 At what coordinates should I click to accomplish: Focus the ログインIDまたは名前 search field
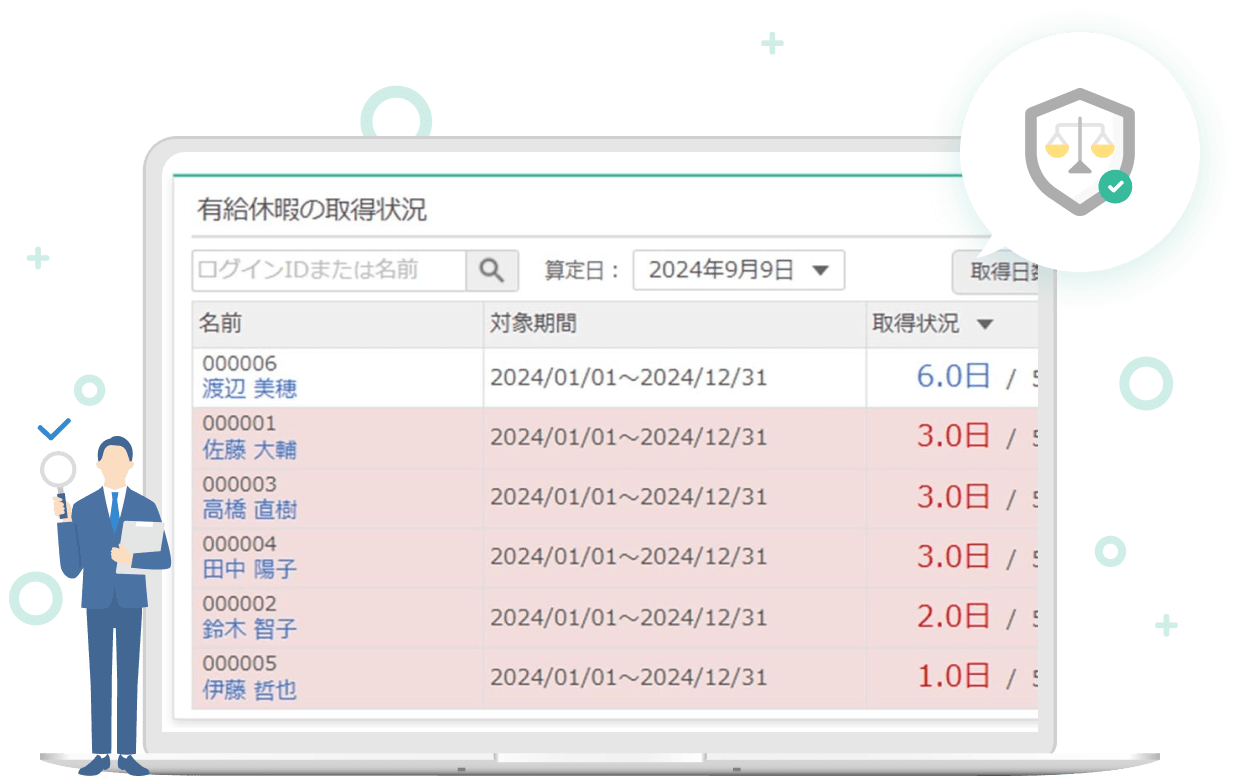329,270
